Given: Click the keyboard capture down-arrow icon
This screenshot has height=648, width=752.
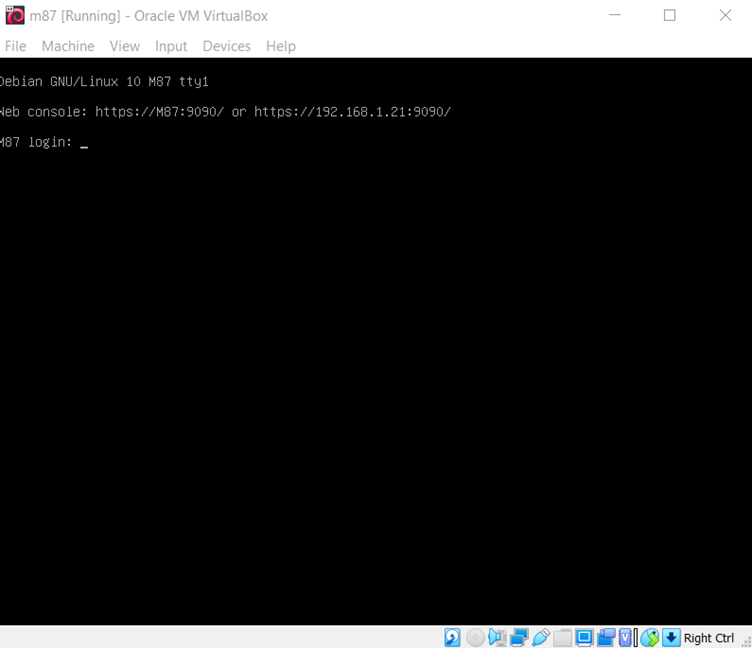Looking at the screenshot, I should pos(671,637).
